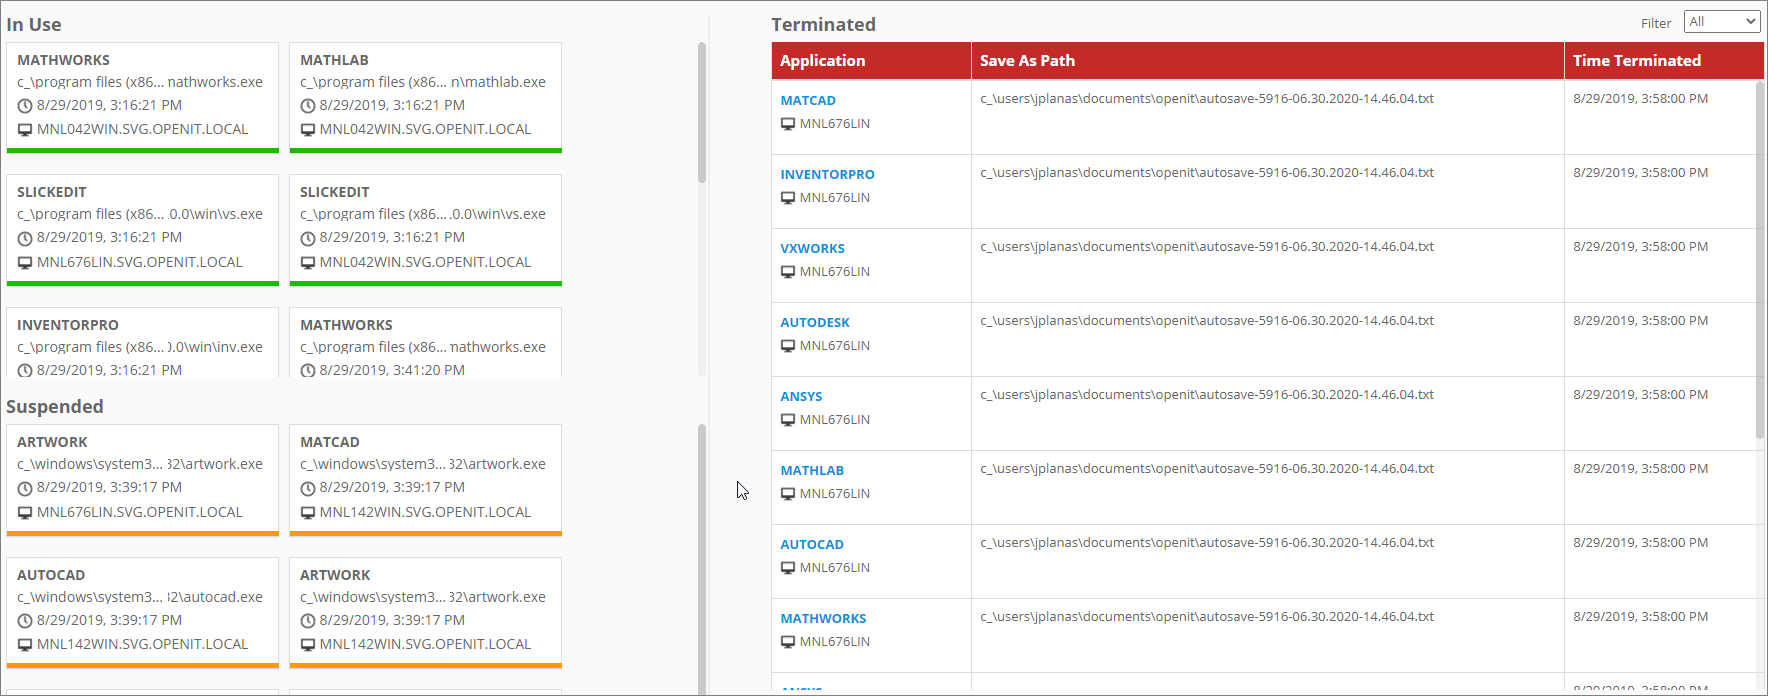Click the monitor icon in the INVENTORPRO terminated row
1768x696 pixels.
(x=788, y=198)
